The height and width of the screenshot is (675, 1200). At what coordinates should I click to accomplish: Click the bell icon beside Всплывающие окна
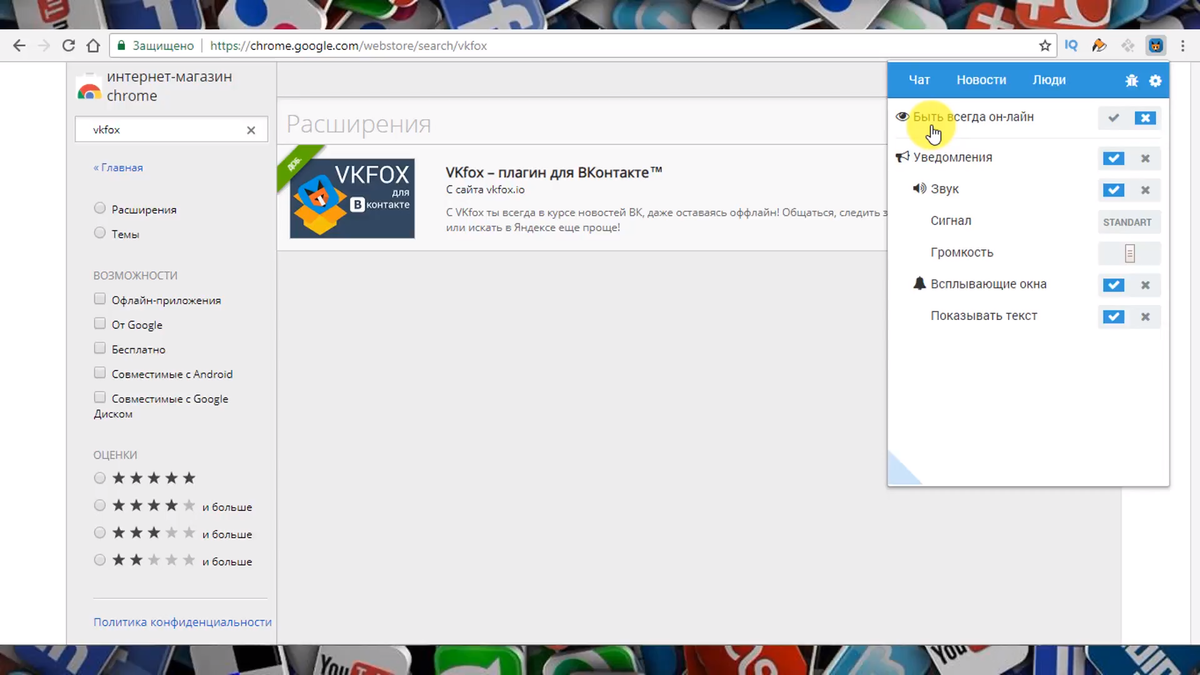pyautogui.click(x=920, y=284)
